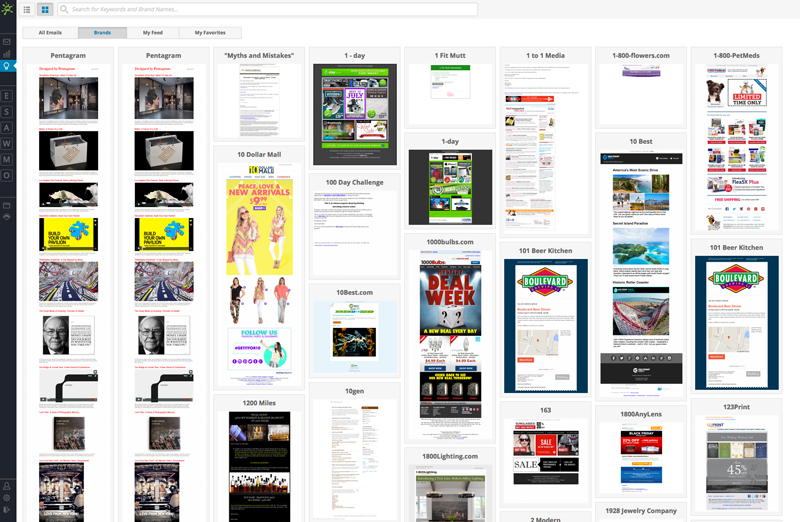
Task: Click the S letter sidebar icon
Action: click(x=7, y=112)
